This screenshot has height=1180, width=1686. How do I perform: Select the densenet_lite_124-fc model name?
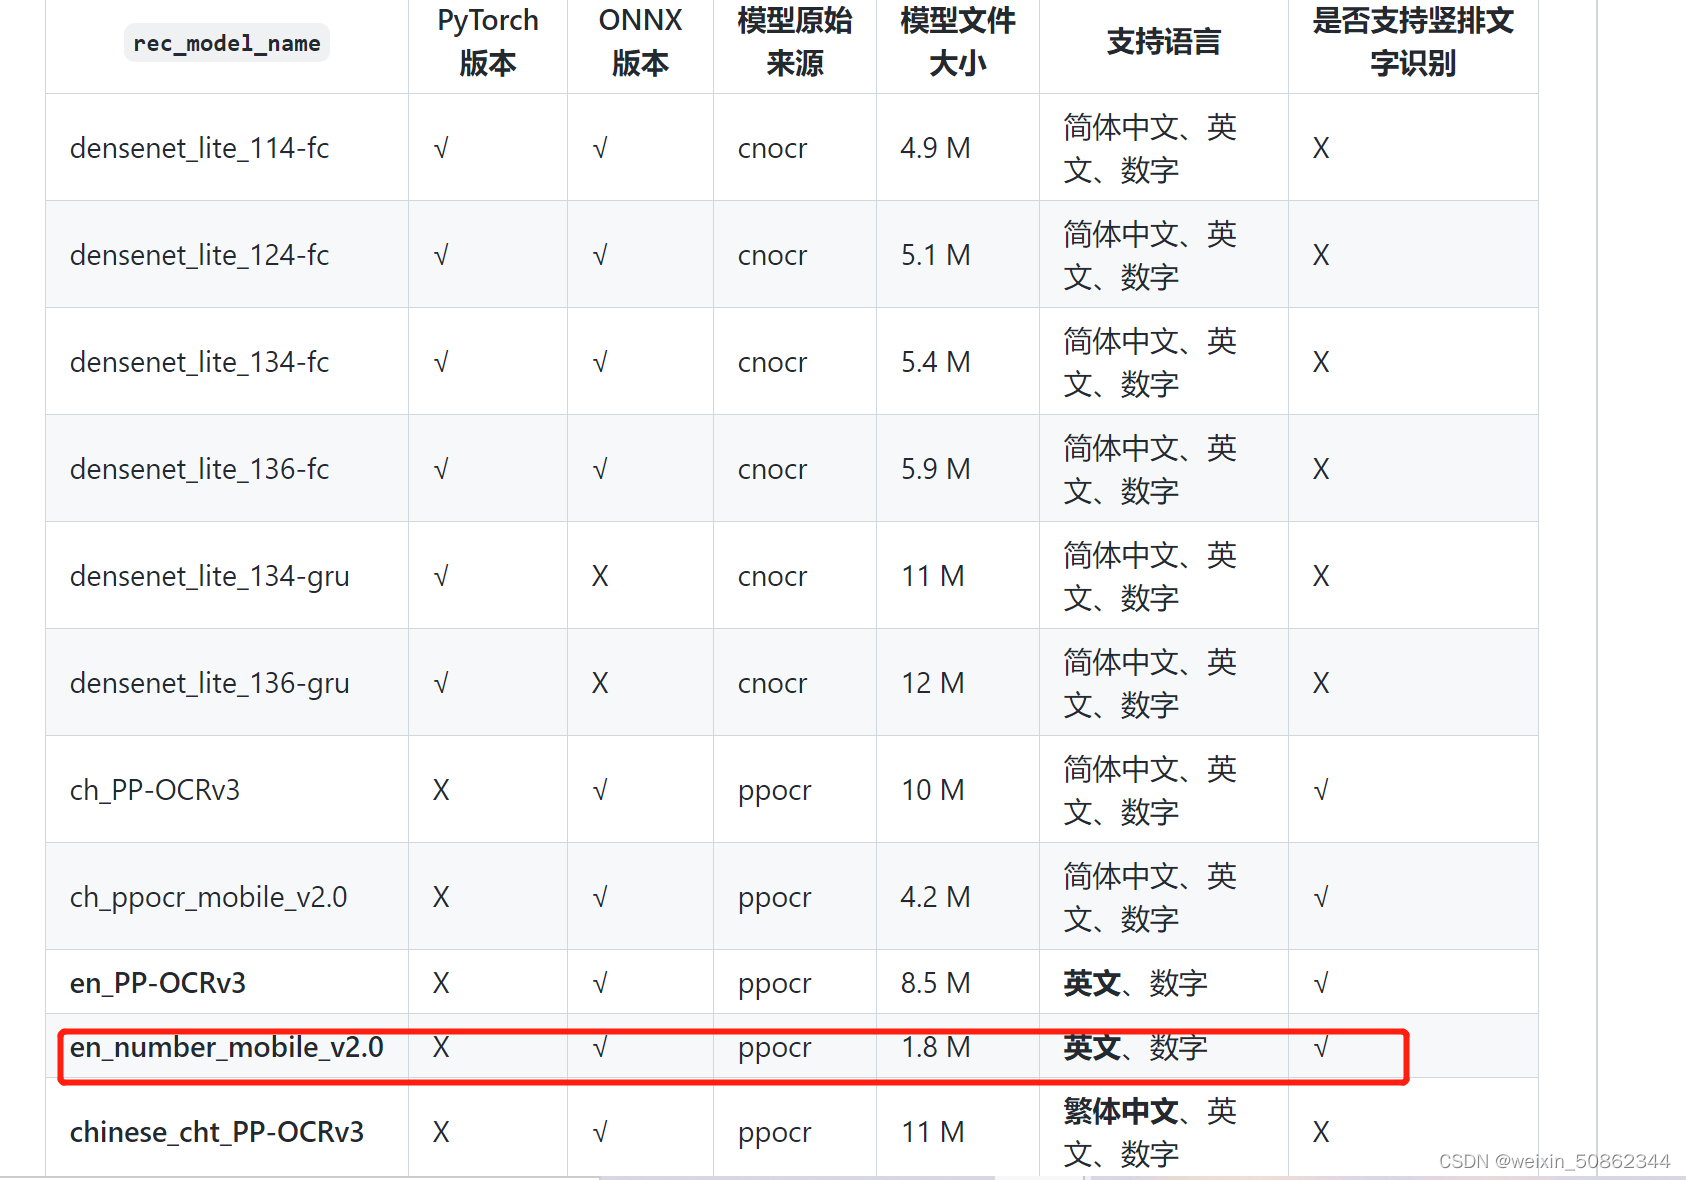199,255
